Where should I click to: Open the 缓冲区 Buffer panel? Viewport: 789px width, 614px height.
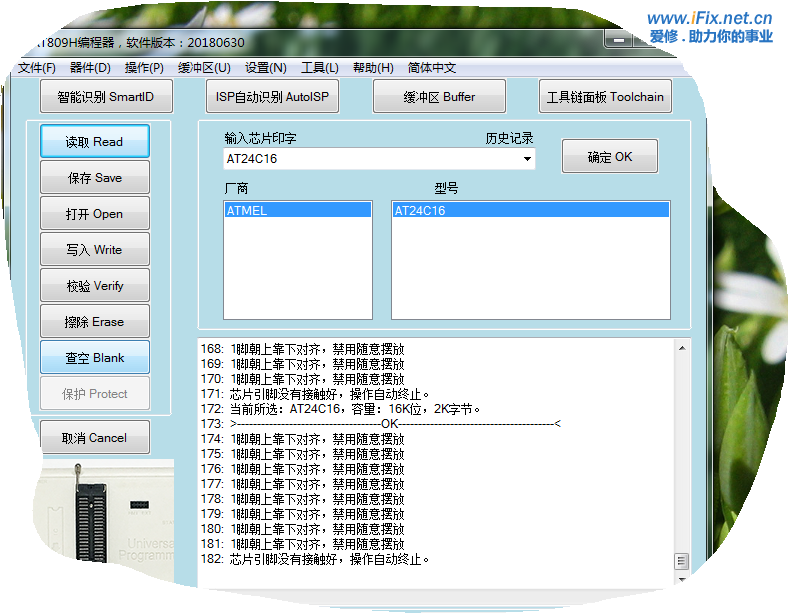pyautogui.click(x=439, y=97)
